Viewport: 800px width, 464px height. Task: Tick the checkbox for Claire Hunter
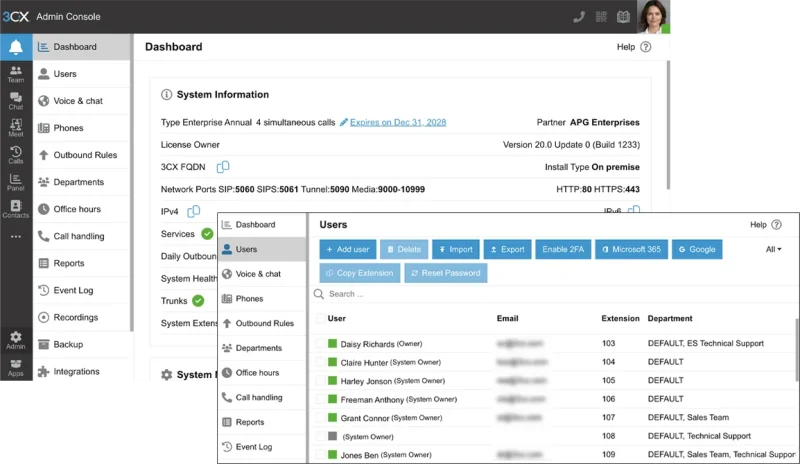point(320,362)
